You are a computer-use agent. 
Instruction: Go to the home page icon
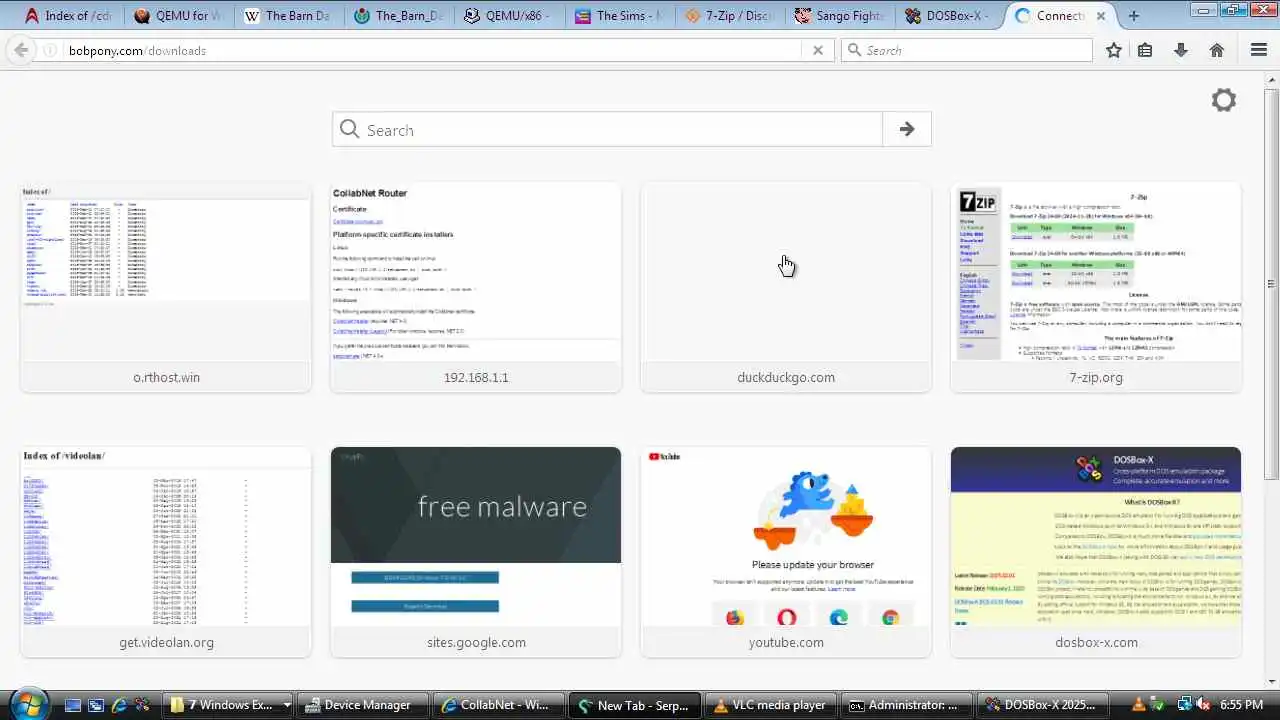[x=1217, y=50]
